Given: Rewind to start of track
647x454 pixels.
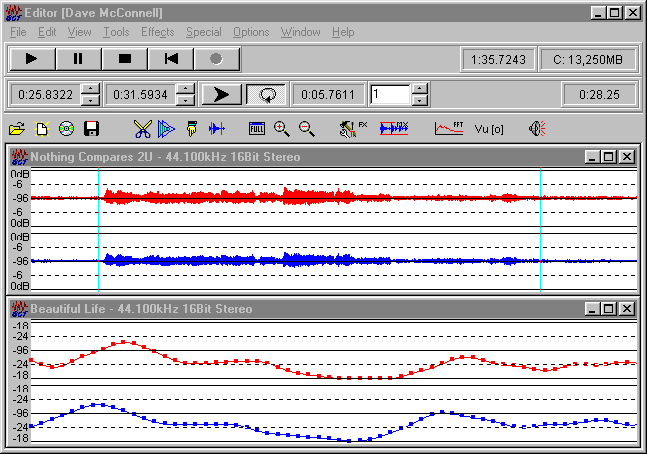Looking at the screenshot, I should (171, 59).
